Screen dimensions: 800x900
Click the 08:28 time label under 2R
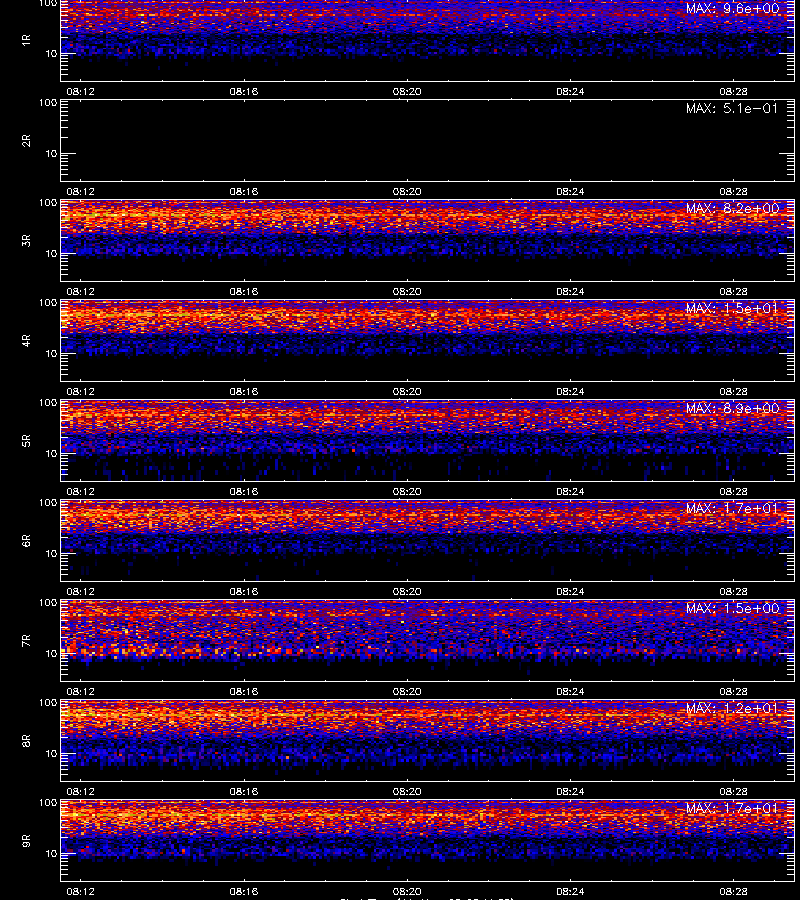(x=733, y=191)
